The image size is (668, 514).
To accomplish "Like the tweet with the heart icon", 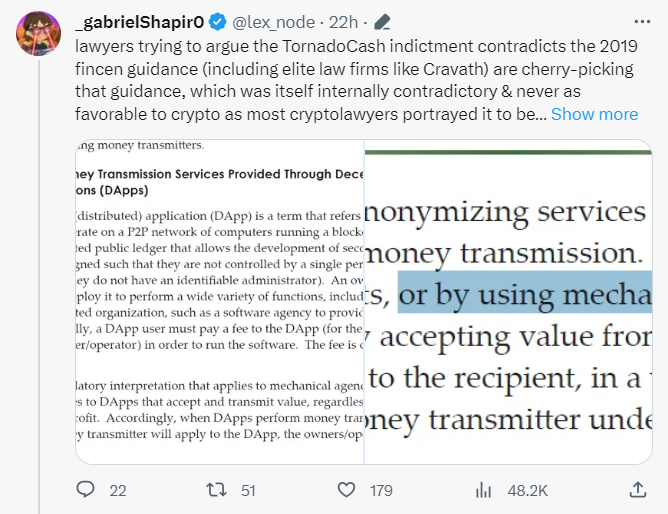I will (346, 490).
